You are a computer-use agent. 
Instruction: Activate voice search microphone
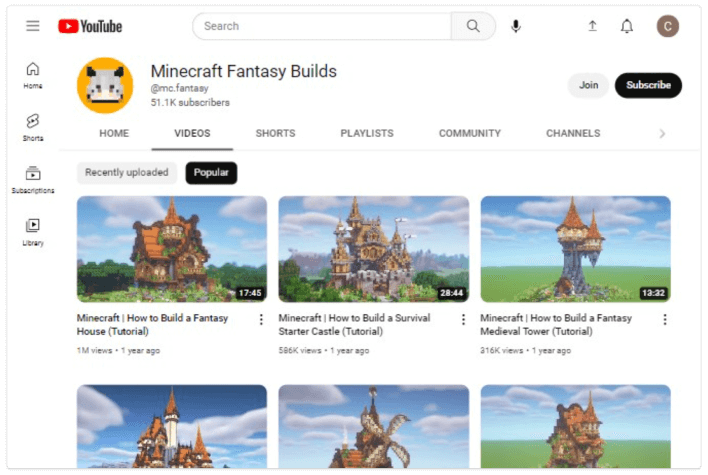[x=516, y=26]
